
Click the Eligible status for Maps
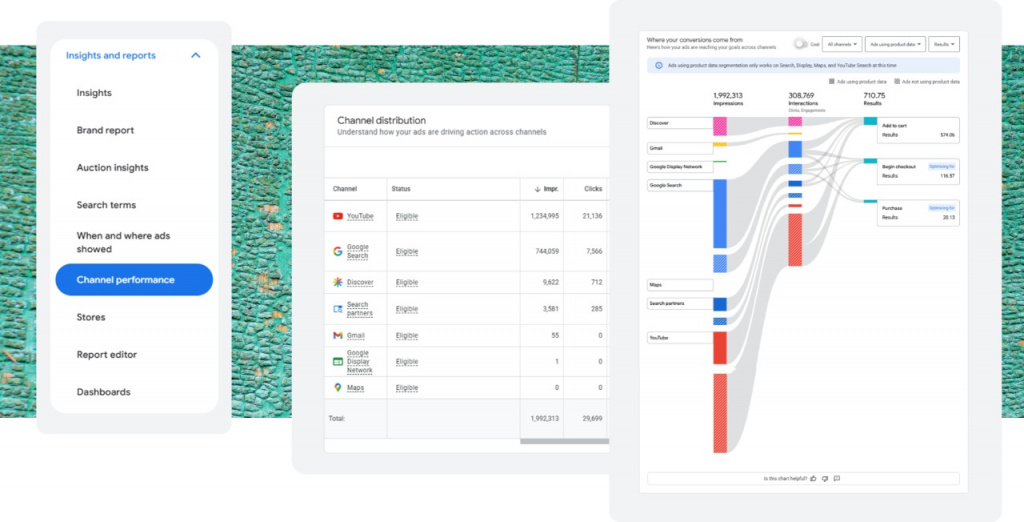coord(407,387)
